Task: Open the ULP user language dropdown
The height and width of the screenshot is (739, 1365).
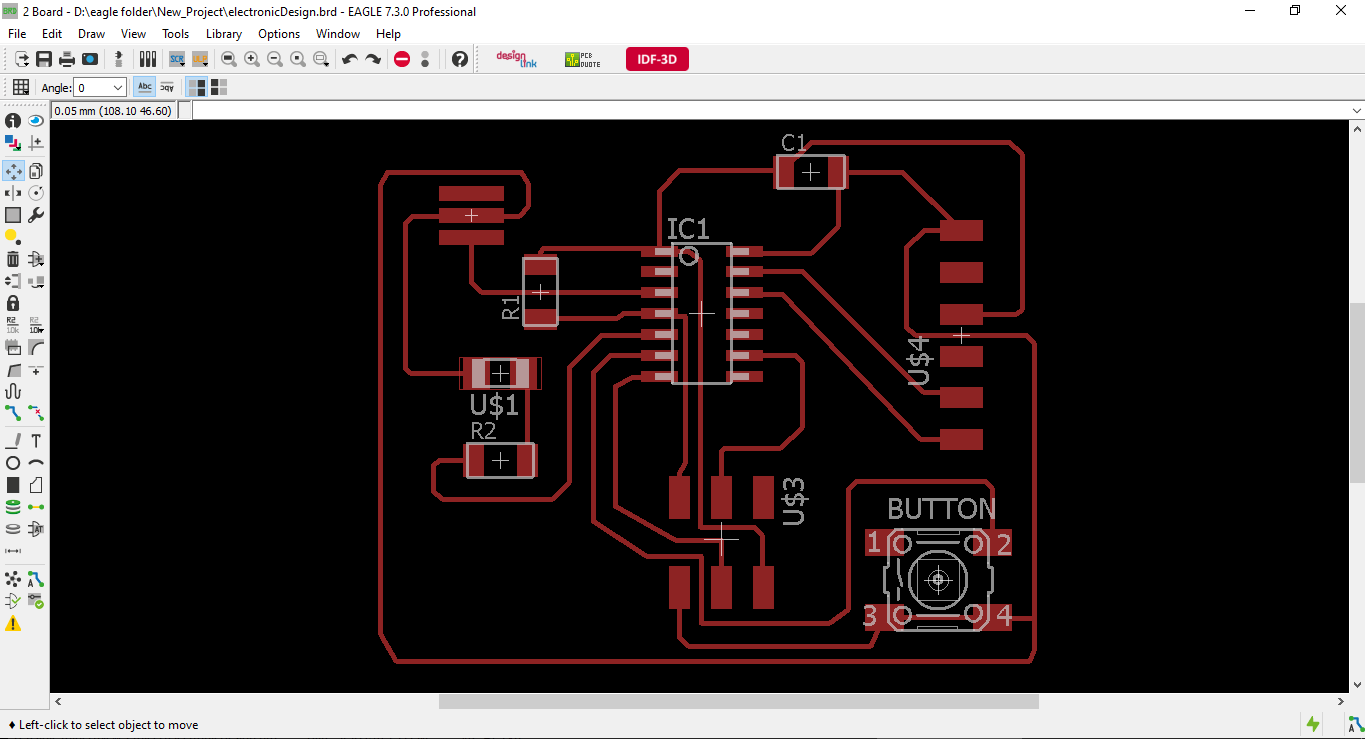Action: pyautogui.click(x=200, y=59)
